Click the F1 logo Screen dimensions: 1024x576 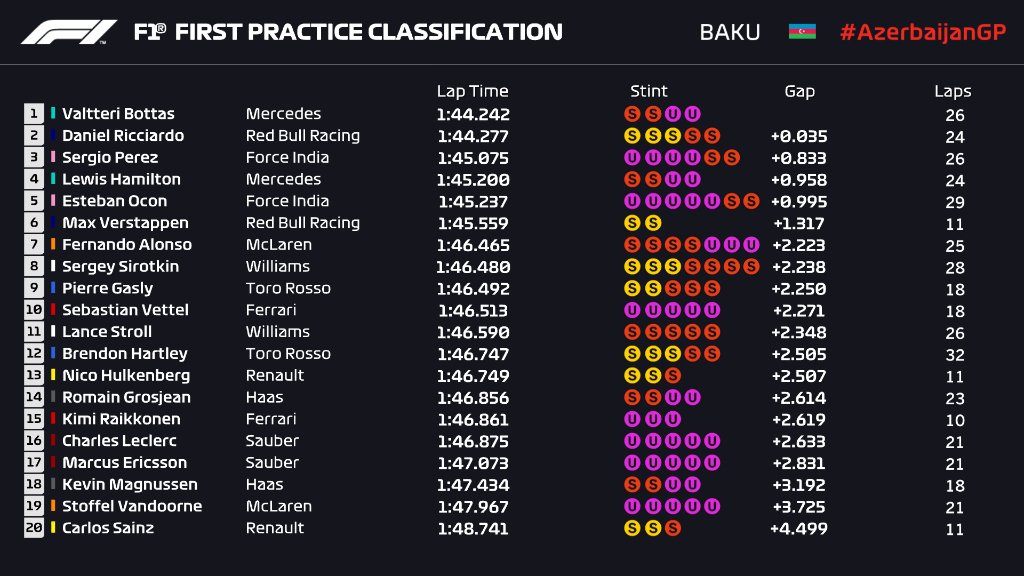(68, 32)
